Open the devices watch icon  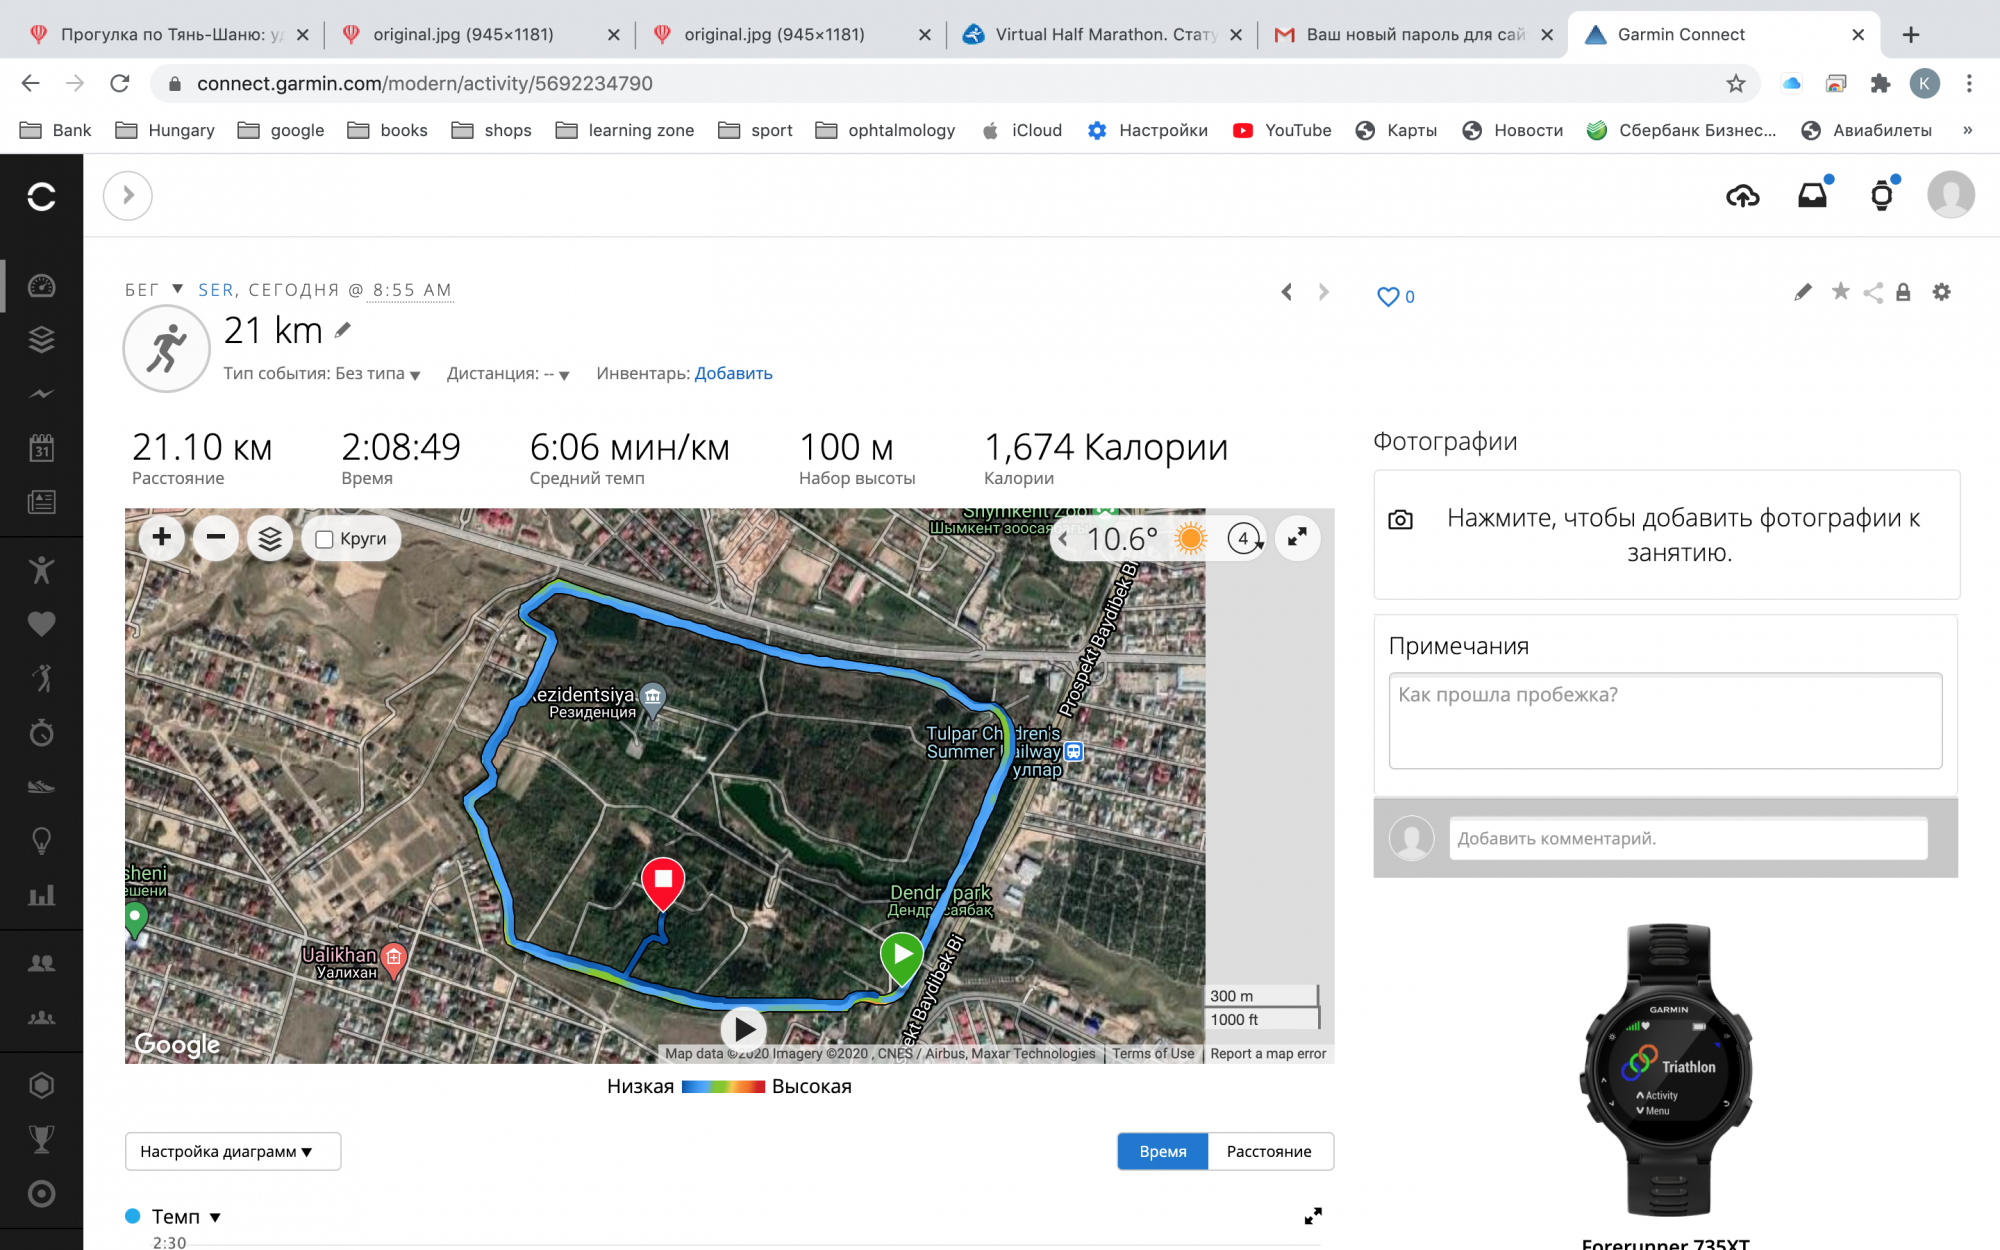[1882, 196]
